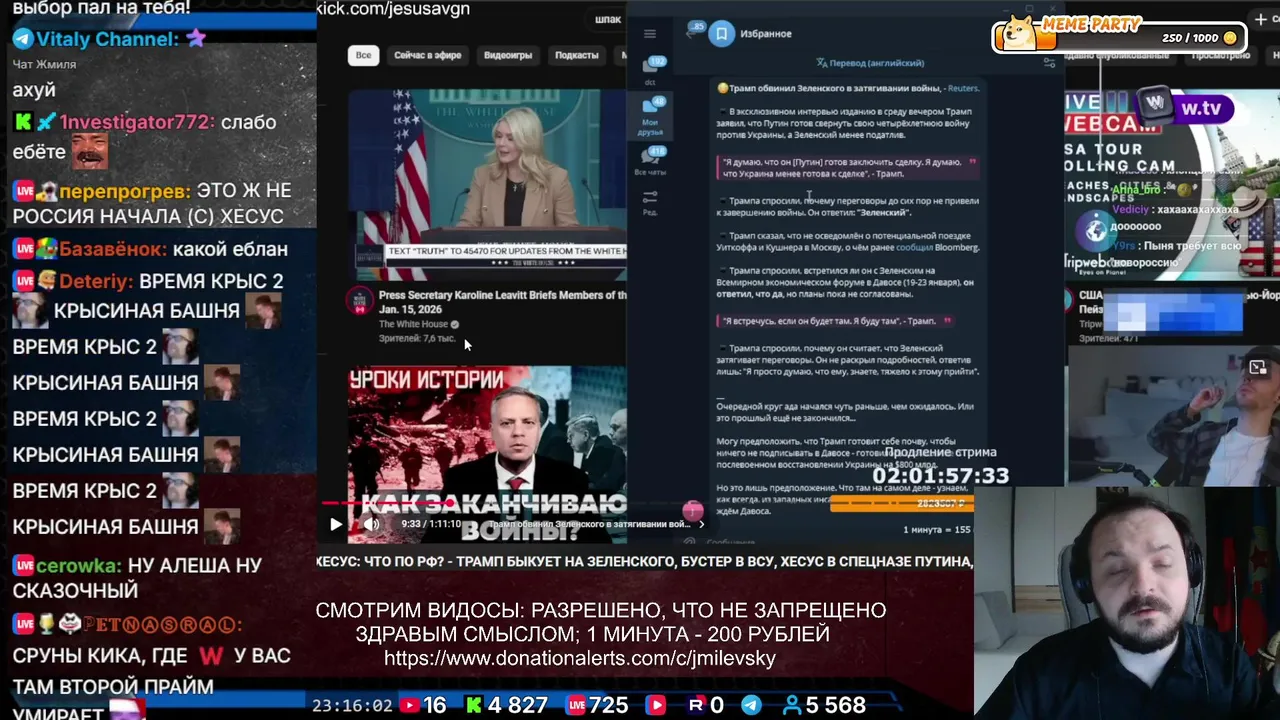The height and width of the screenshot is (720, 1280).
Task: Click the plus create button in YouTube header
Action: tap(1260, 19)
